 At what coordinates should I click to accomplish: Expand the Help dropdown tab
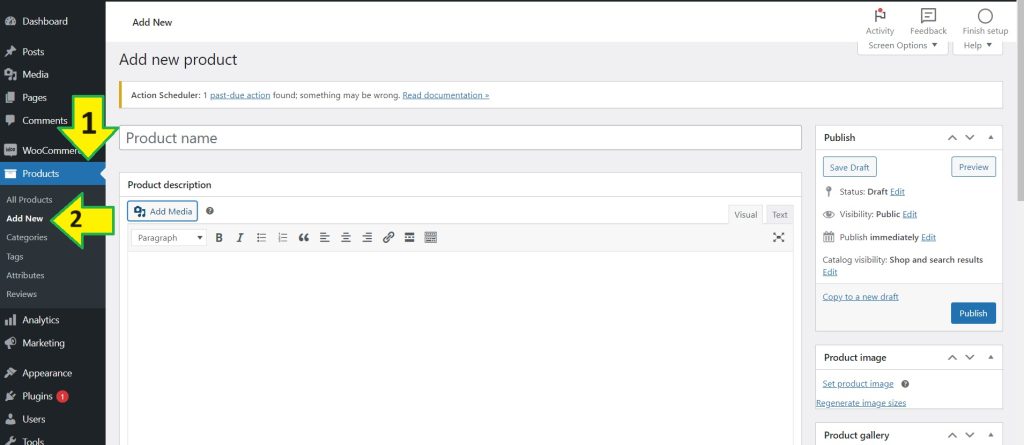coord(978,46)
